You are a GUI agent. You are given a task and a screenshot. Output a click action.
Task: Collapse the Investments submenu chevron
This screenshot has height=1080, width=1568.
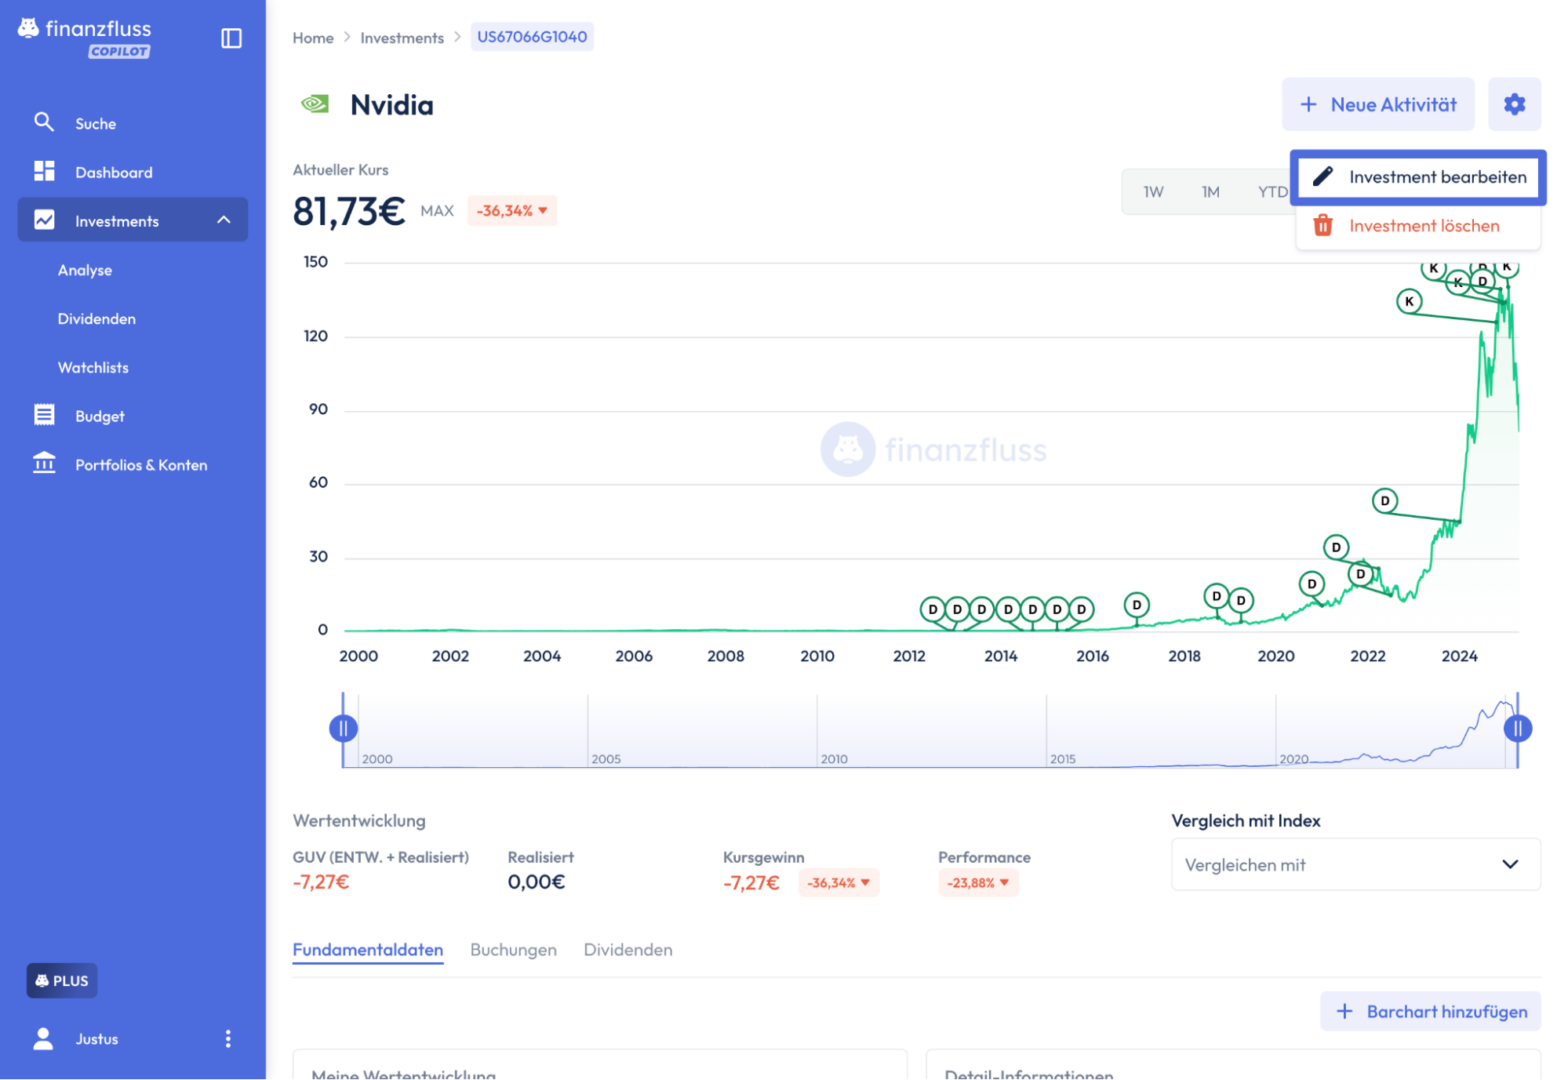224,220
